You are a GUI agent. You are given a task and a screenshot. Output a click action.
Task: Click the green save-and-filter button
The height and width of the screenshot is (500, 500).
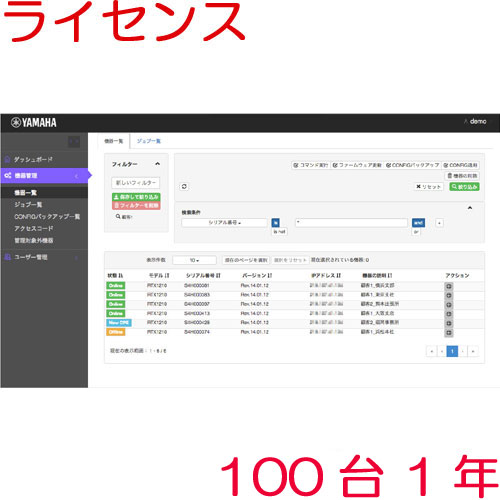[136, 197]
